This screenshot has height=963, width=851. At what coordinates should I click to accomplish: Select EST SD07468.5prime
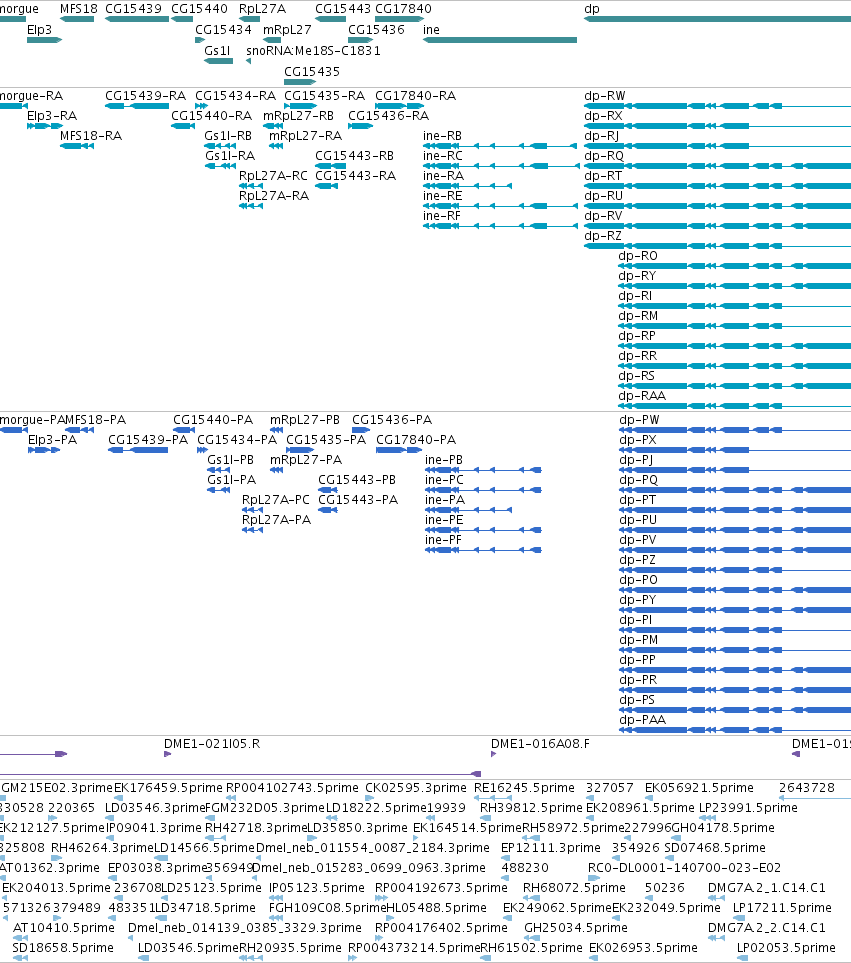click(x=715, y=848)
